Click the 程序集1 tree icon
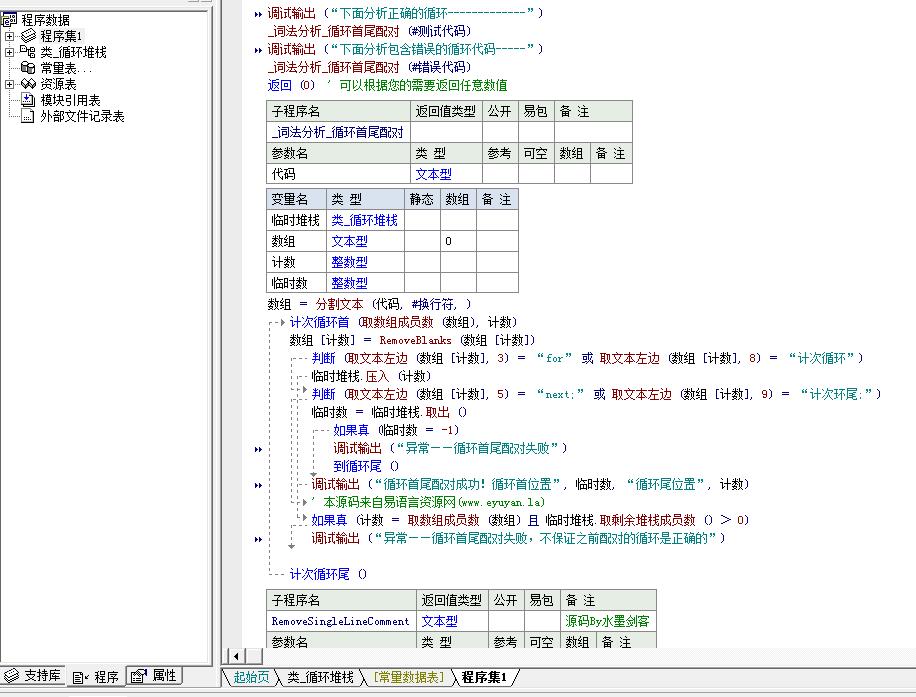Screen dimensions: 916x697 (x=29, y=36)
